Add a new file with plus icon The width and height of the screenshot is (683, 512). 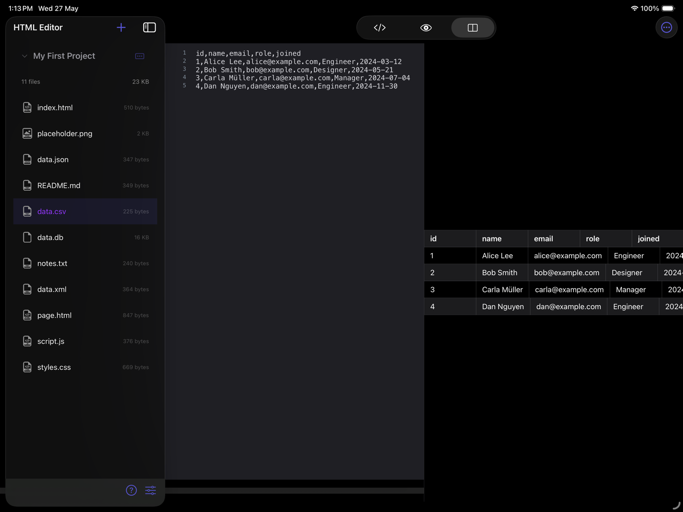pyautogui.click(x=121, y=27)
